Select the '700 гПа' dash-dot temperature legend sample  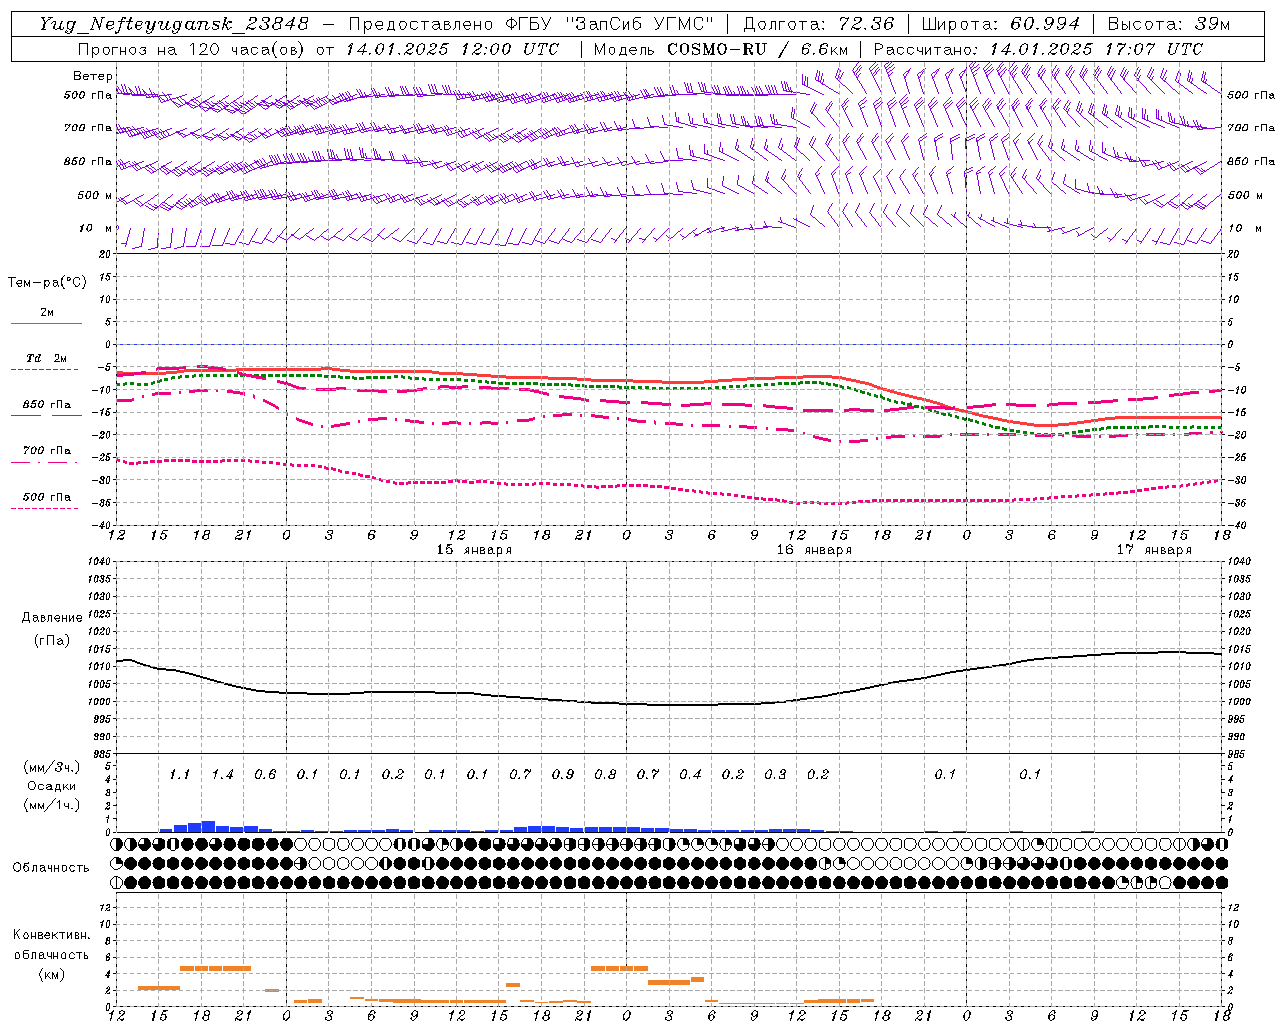point(46,462)
